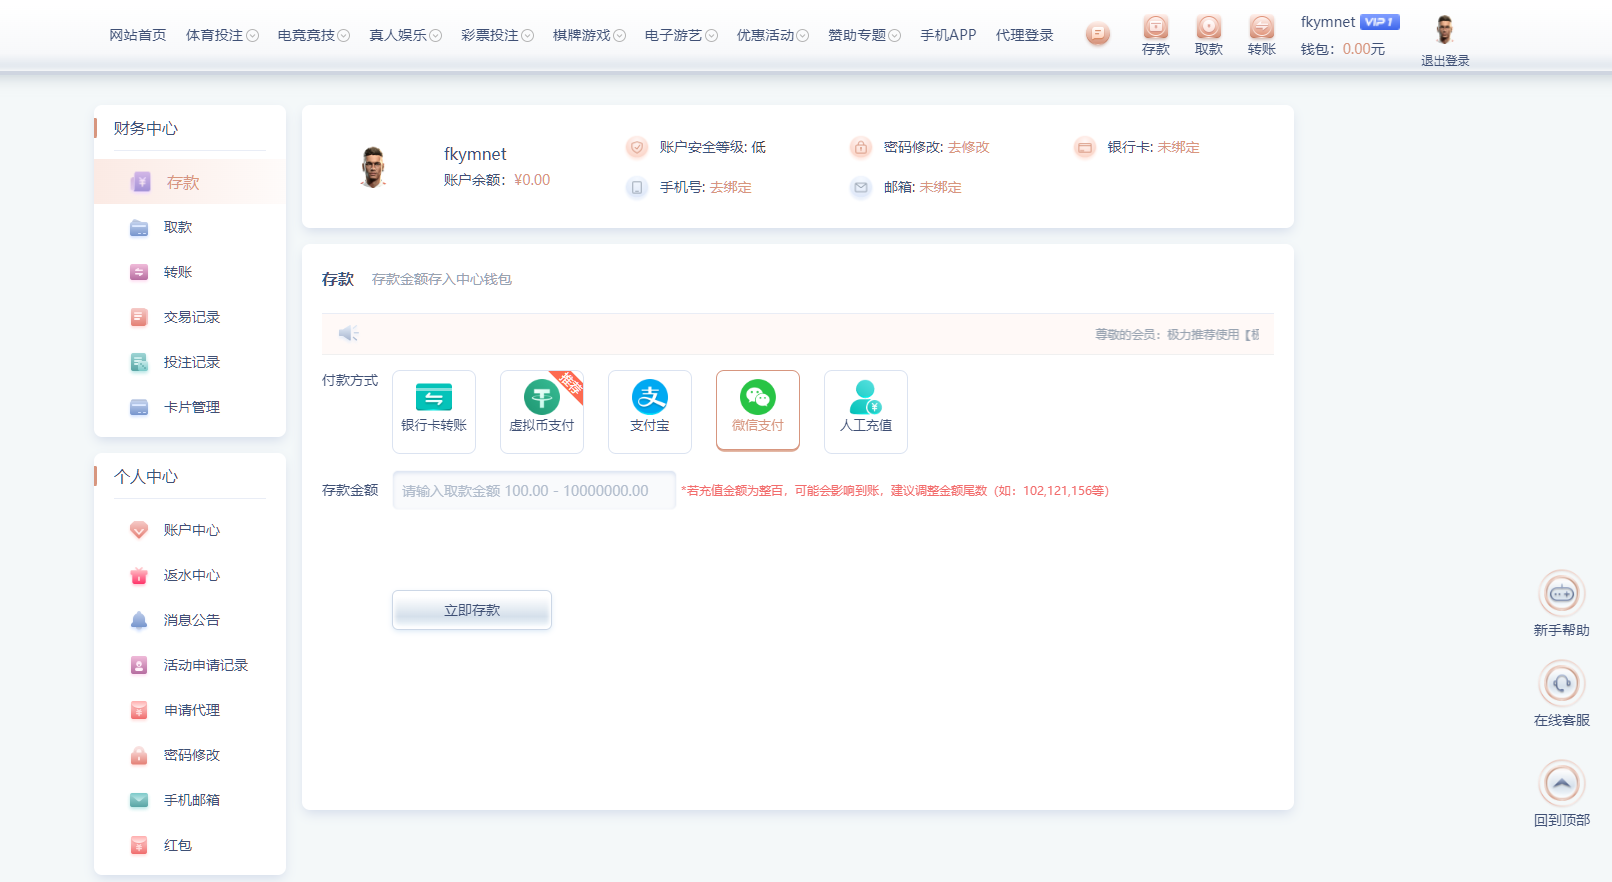This screenshot has height=882, width=1612.
Task: Open 红包 in the sidebar
Action: coord(190,845)
